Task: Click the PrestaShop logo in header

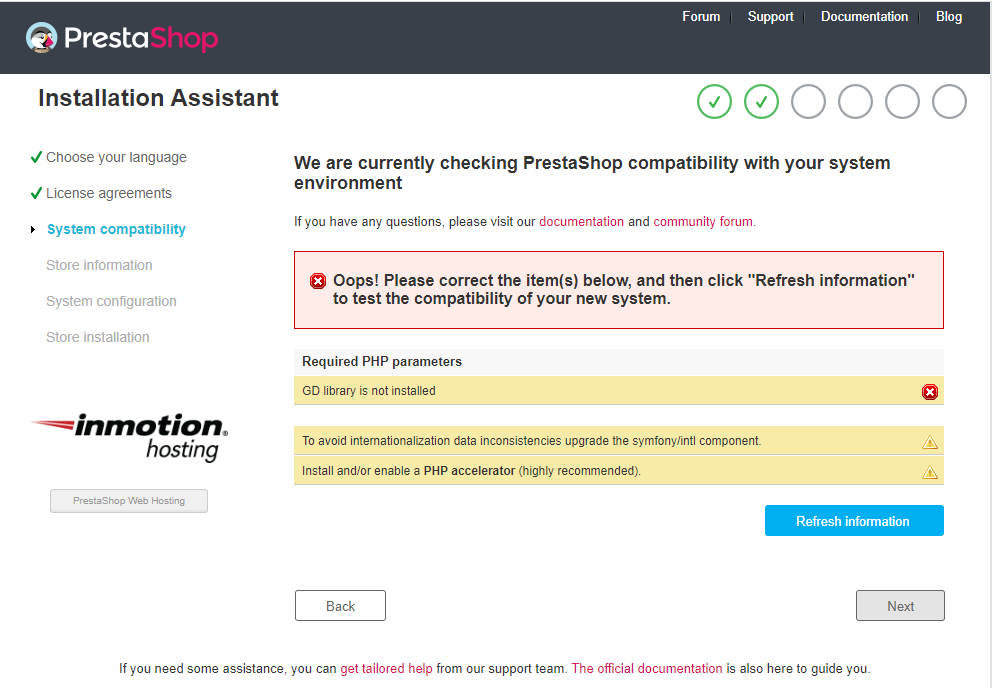Action: point(121,39)
